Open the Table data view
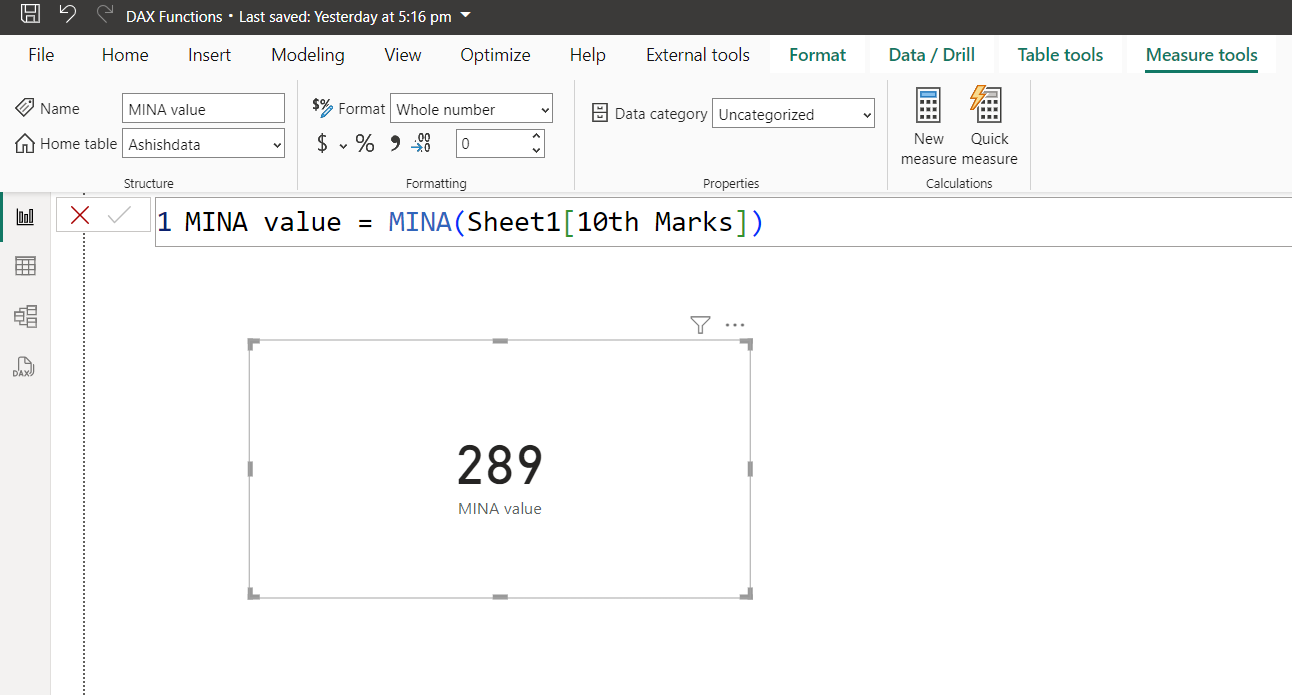The image size is (1292, 695). [24, 265]
